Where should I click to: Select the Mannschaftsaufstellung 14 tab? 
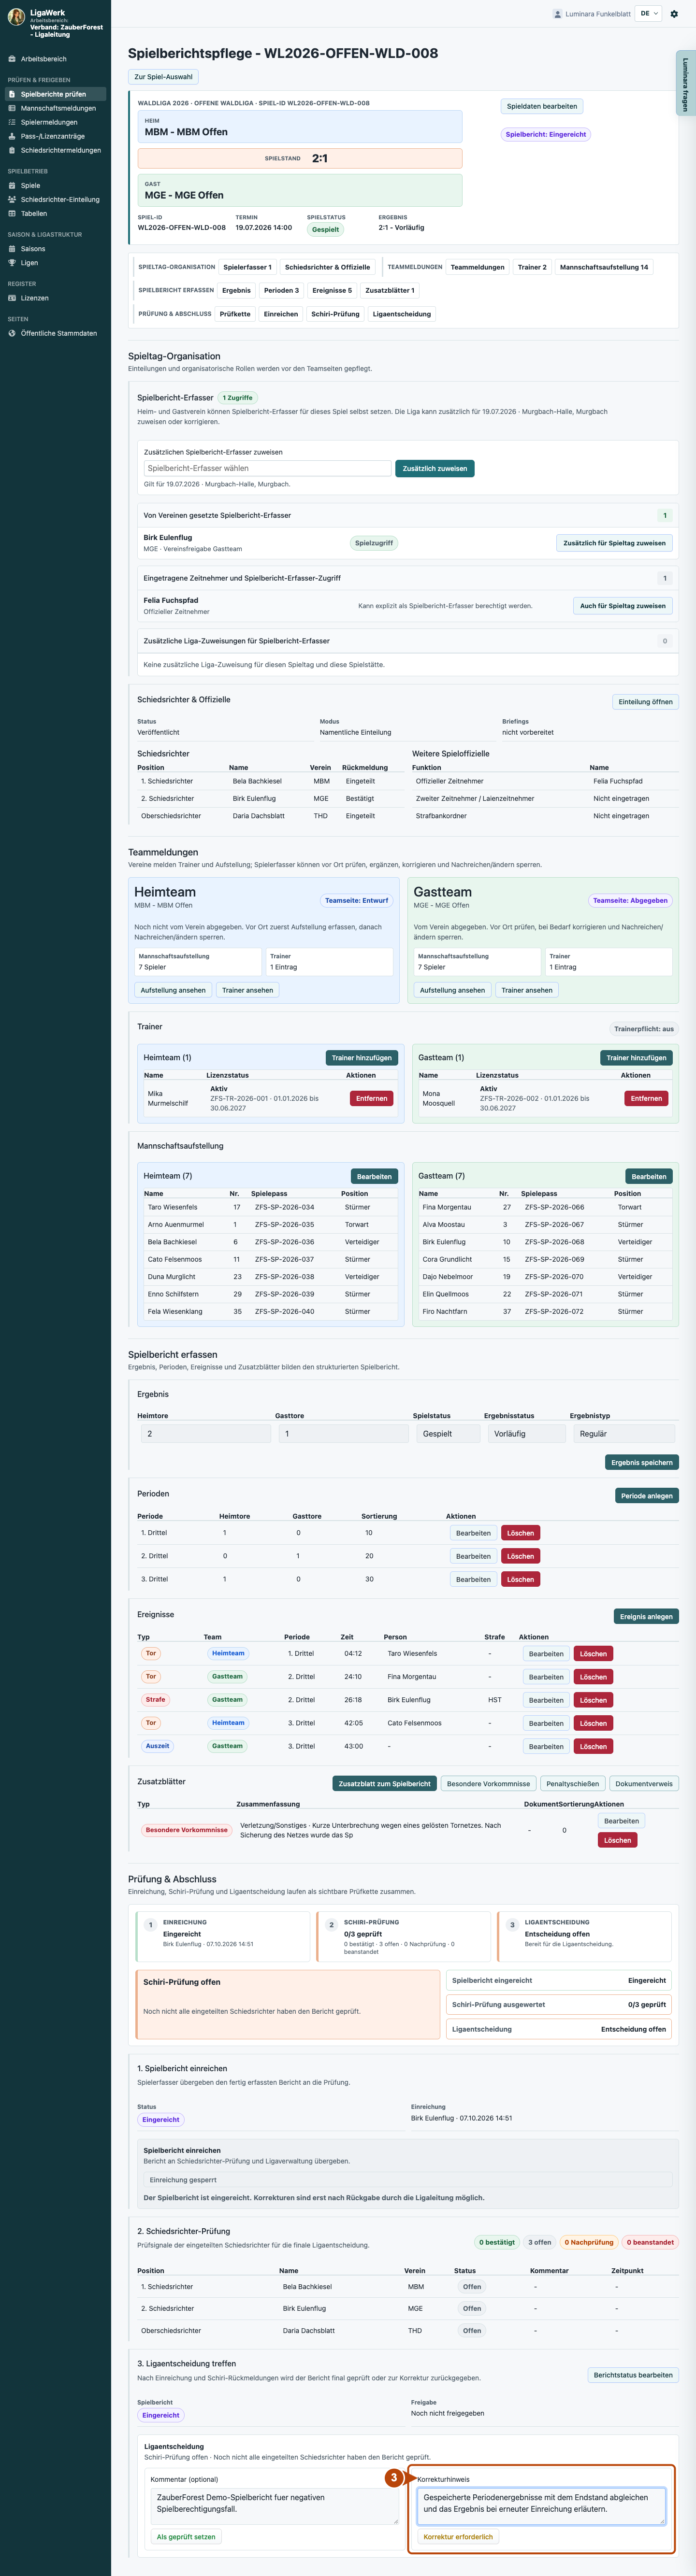pyautogui.click(x=604, y=267)
